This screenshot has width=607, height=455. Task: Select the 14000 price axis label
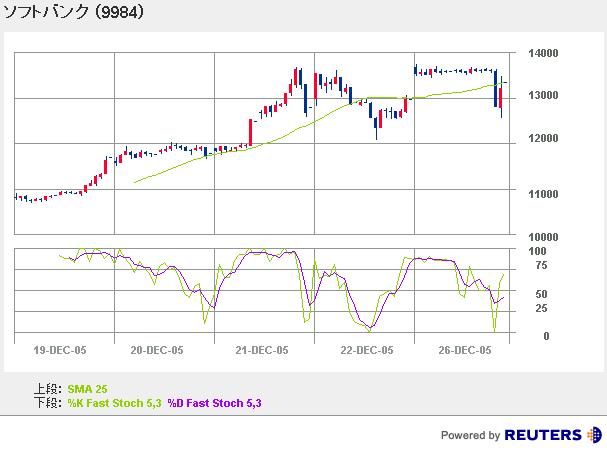pyautogui.click(x=543, y=53)
